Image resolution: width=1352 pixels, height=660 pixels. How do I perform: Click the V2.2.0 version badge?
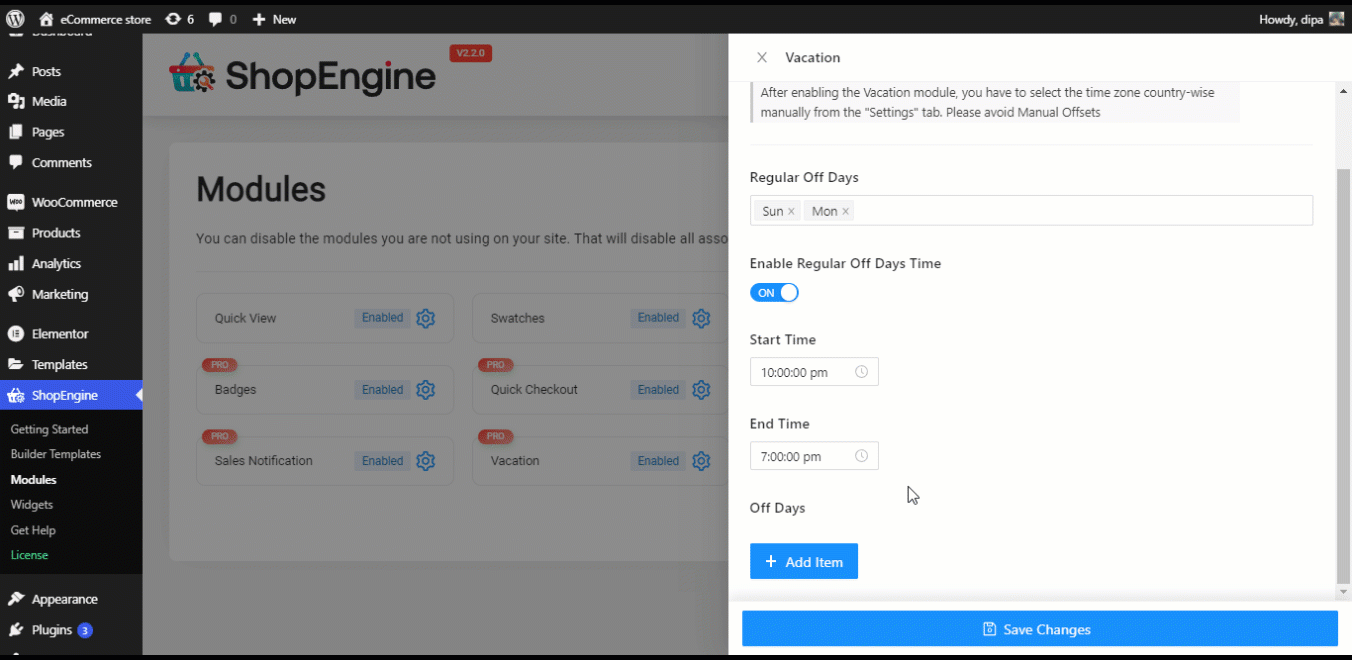click(x=470, y=53)
